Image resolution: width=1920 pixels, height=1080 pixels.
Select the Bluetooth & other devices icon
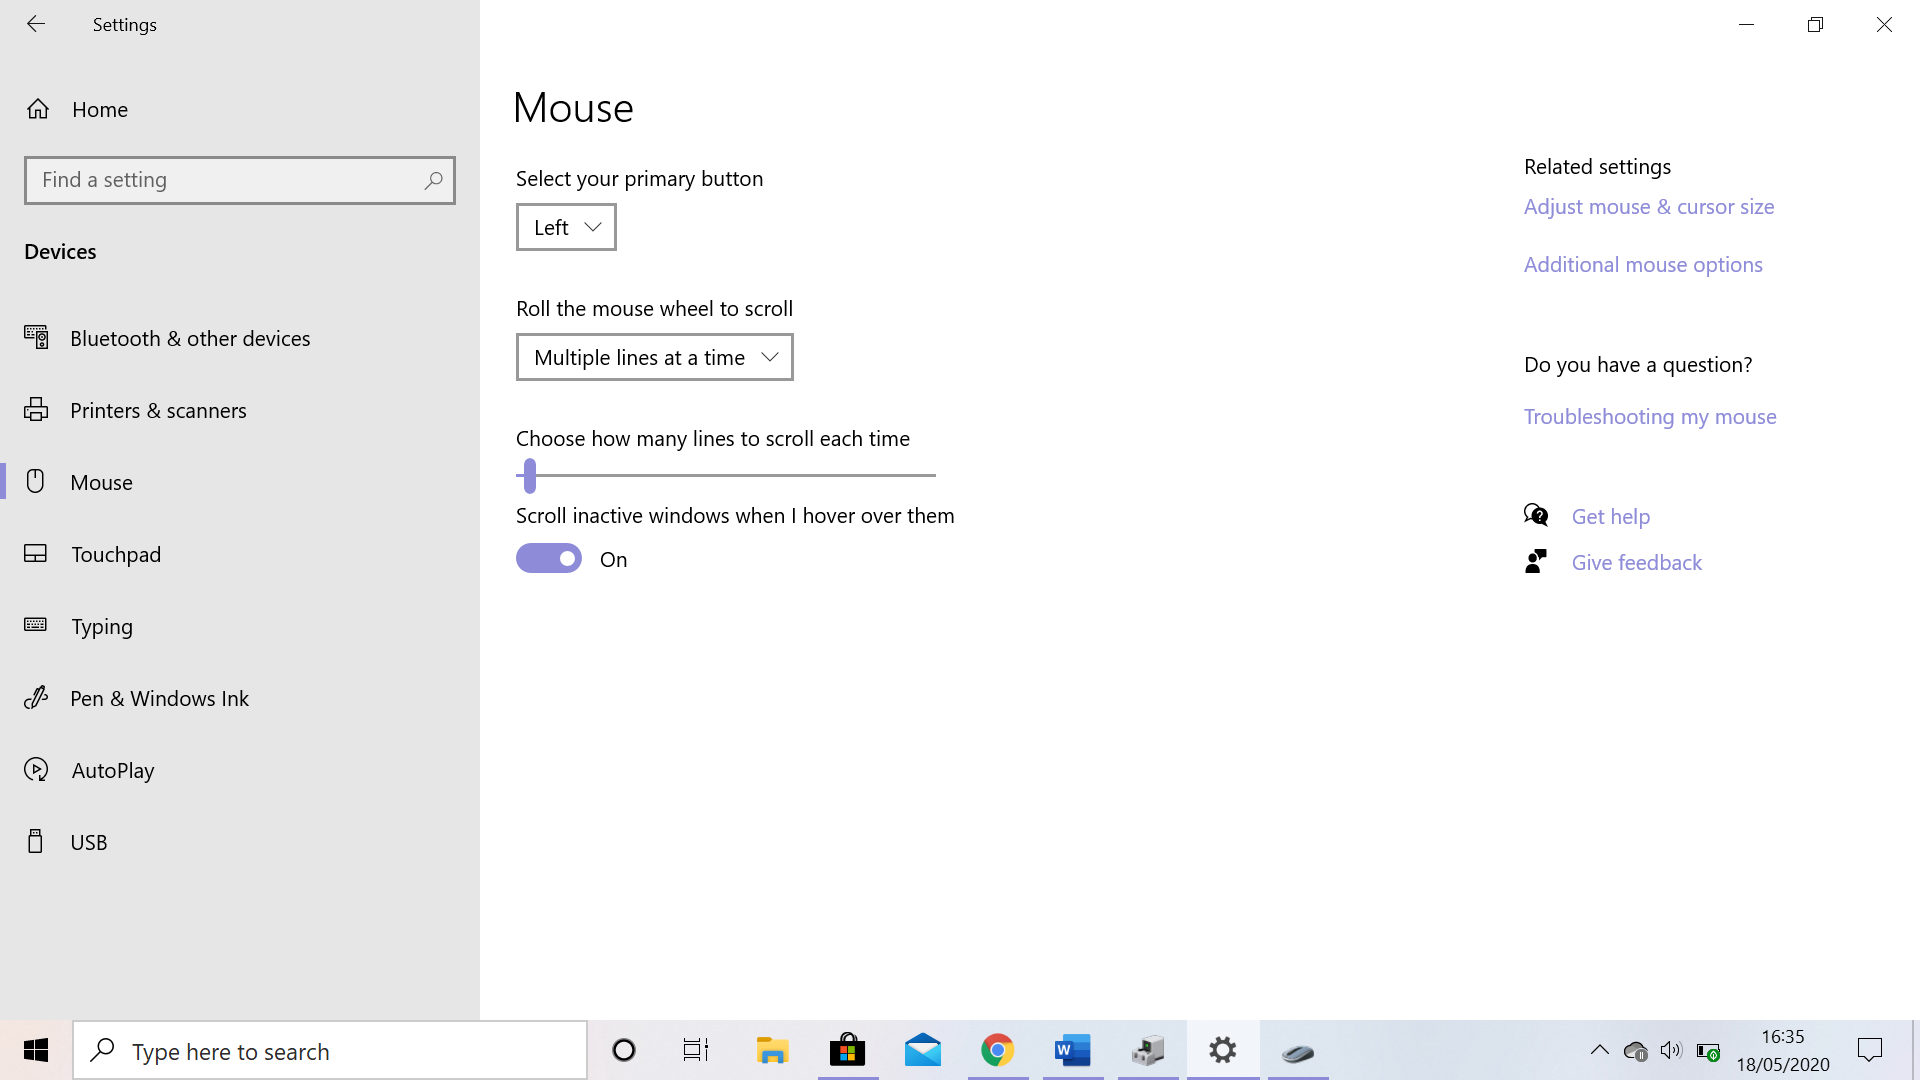click(37, 338)
